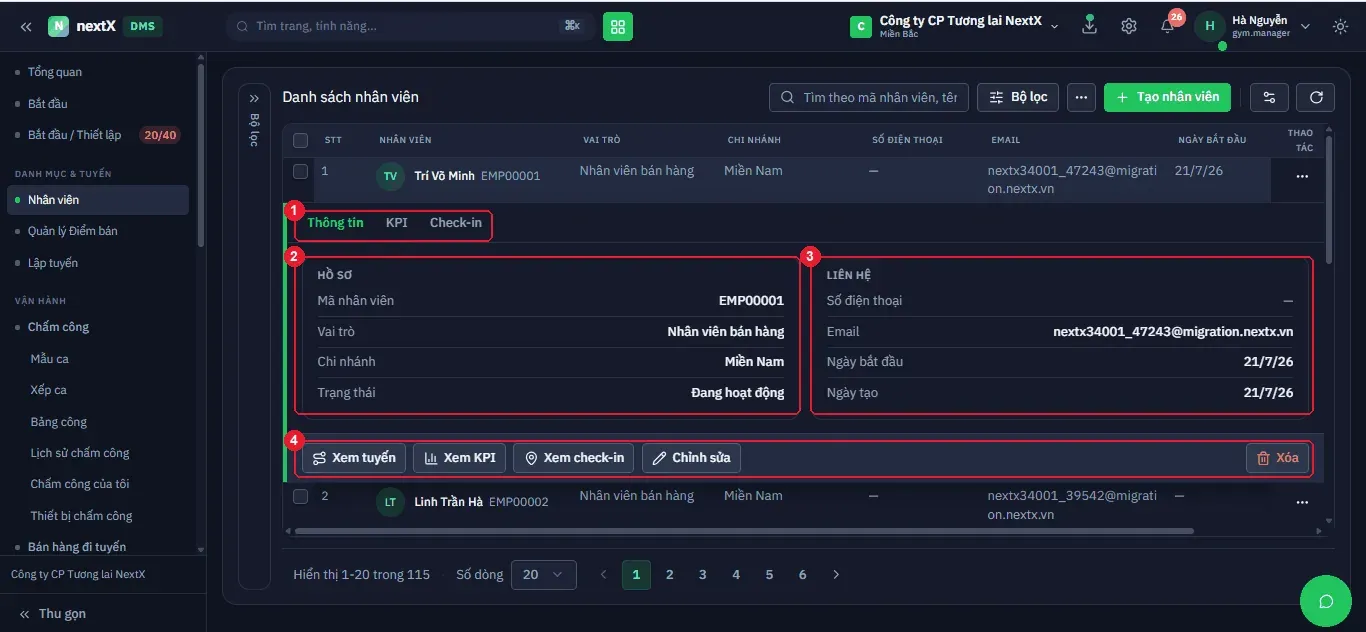Click the download/install icon in the header

point(1090,26)
